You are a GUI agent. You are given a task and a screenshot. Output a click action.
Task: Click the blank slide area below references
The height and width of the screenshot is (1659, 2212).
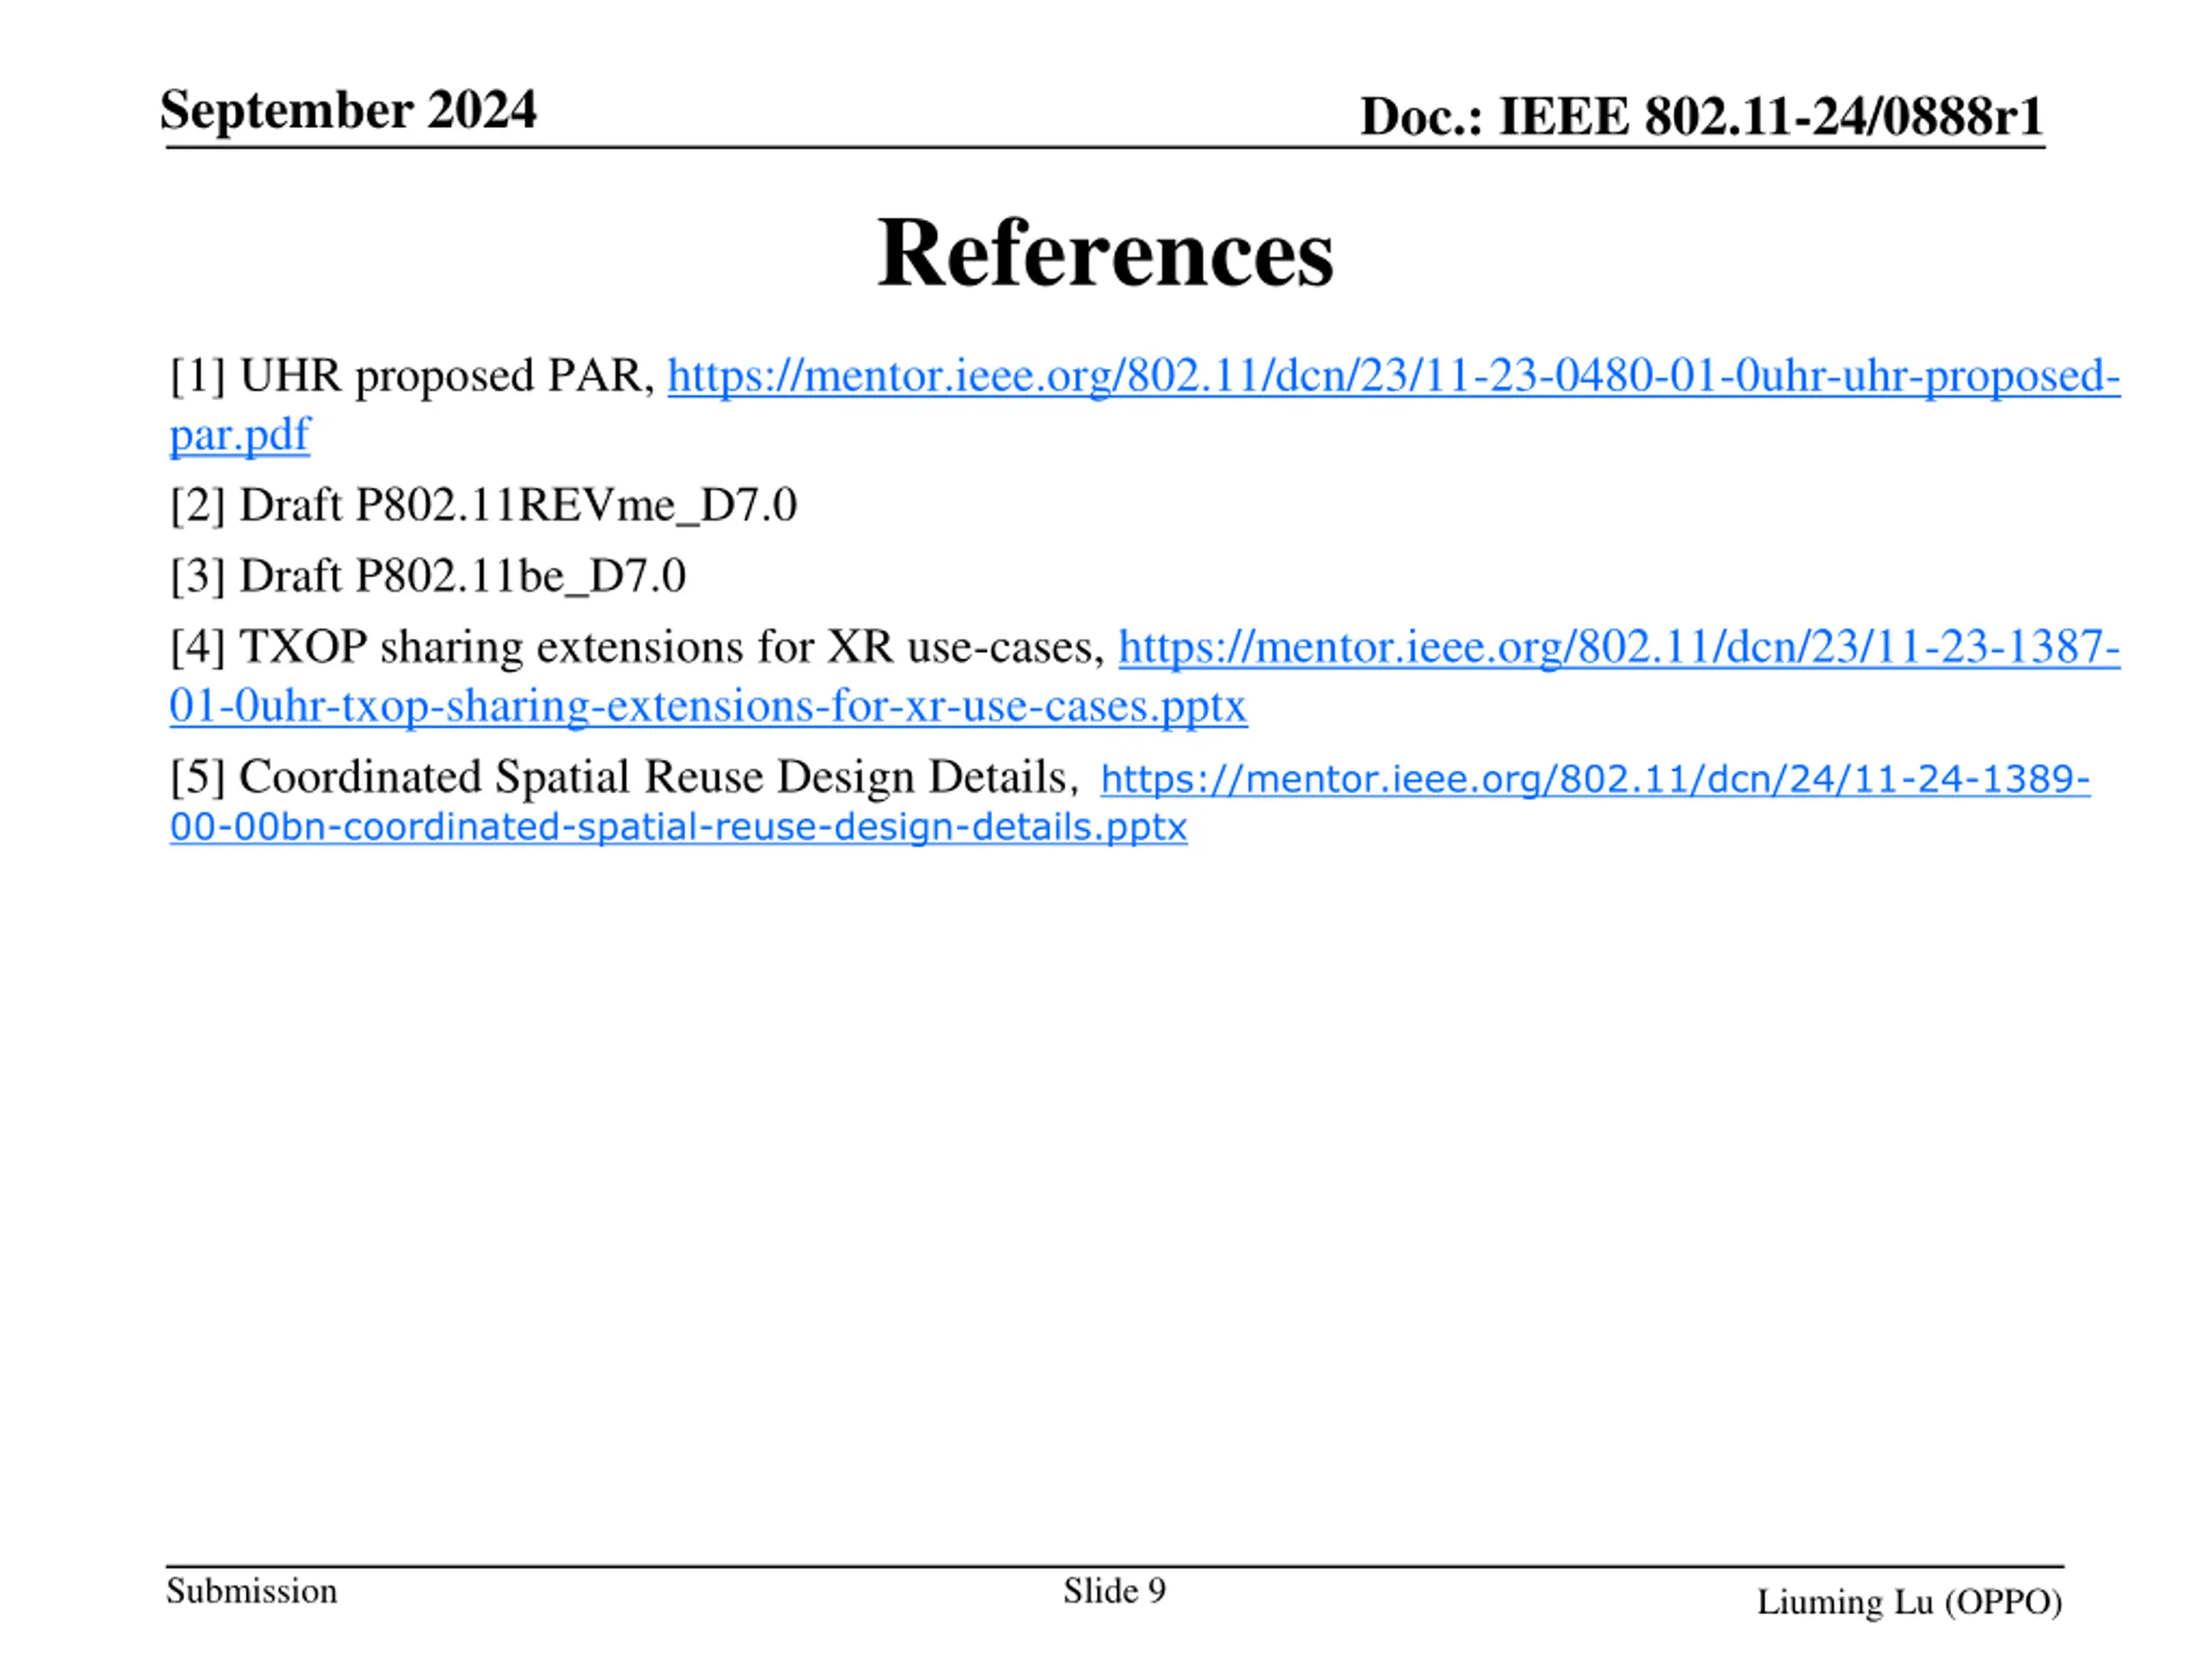point(1105,1200)
